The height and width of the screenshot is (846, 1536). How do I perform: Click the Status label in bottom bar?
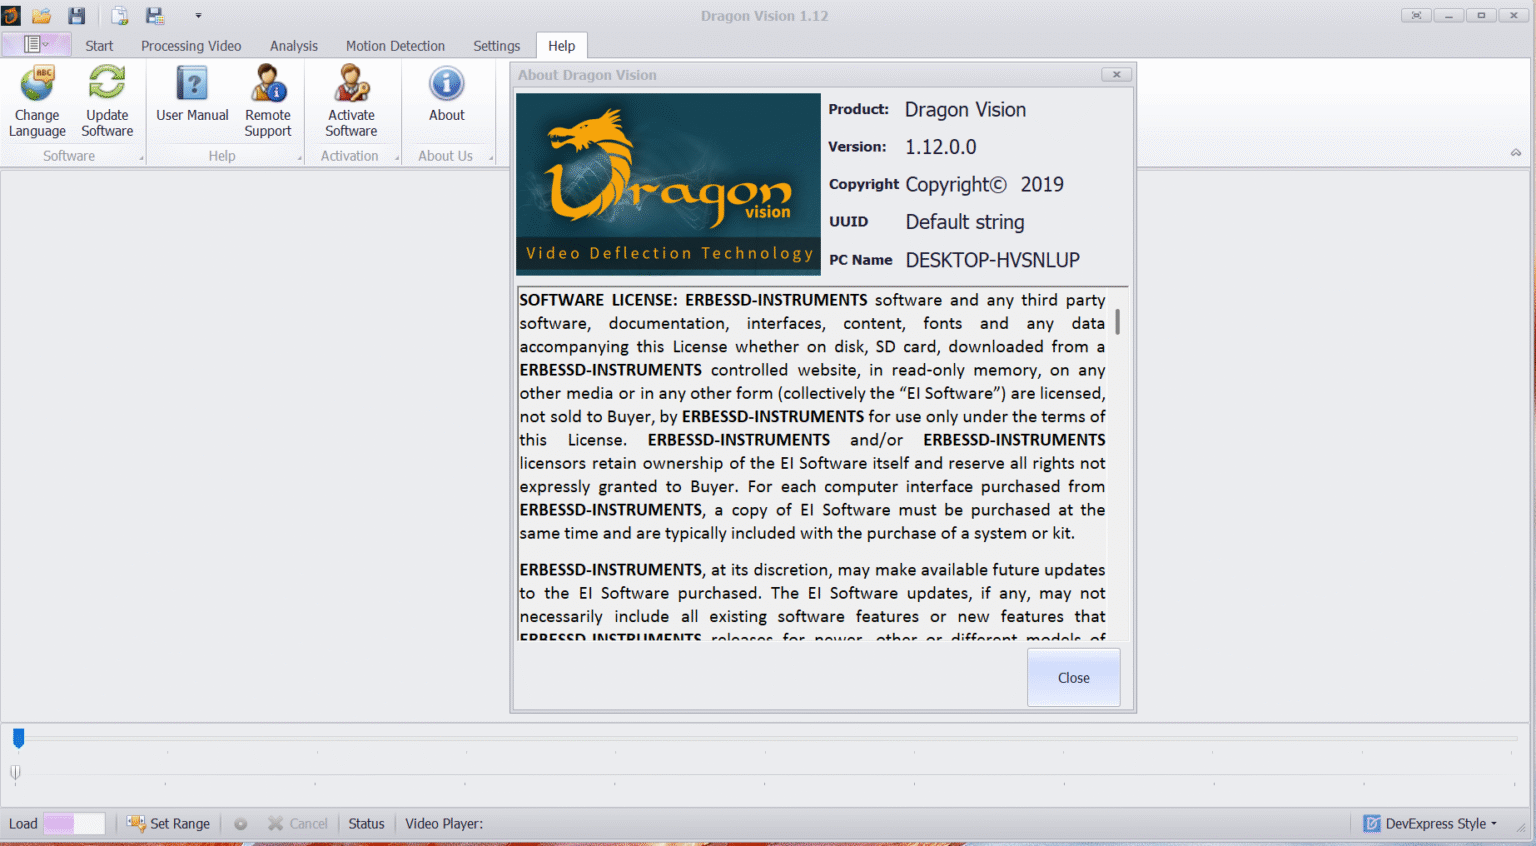[366, 824]
